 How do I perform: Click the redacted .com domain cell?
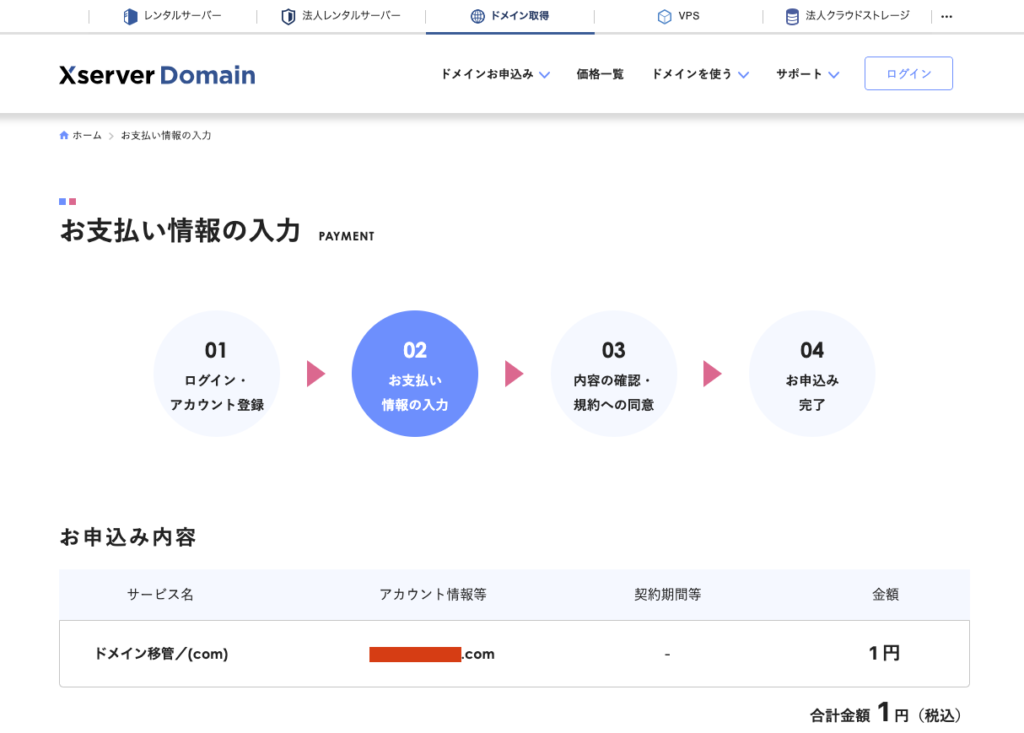(432, 654)
